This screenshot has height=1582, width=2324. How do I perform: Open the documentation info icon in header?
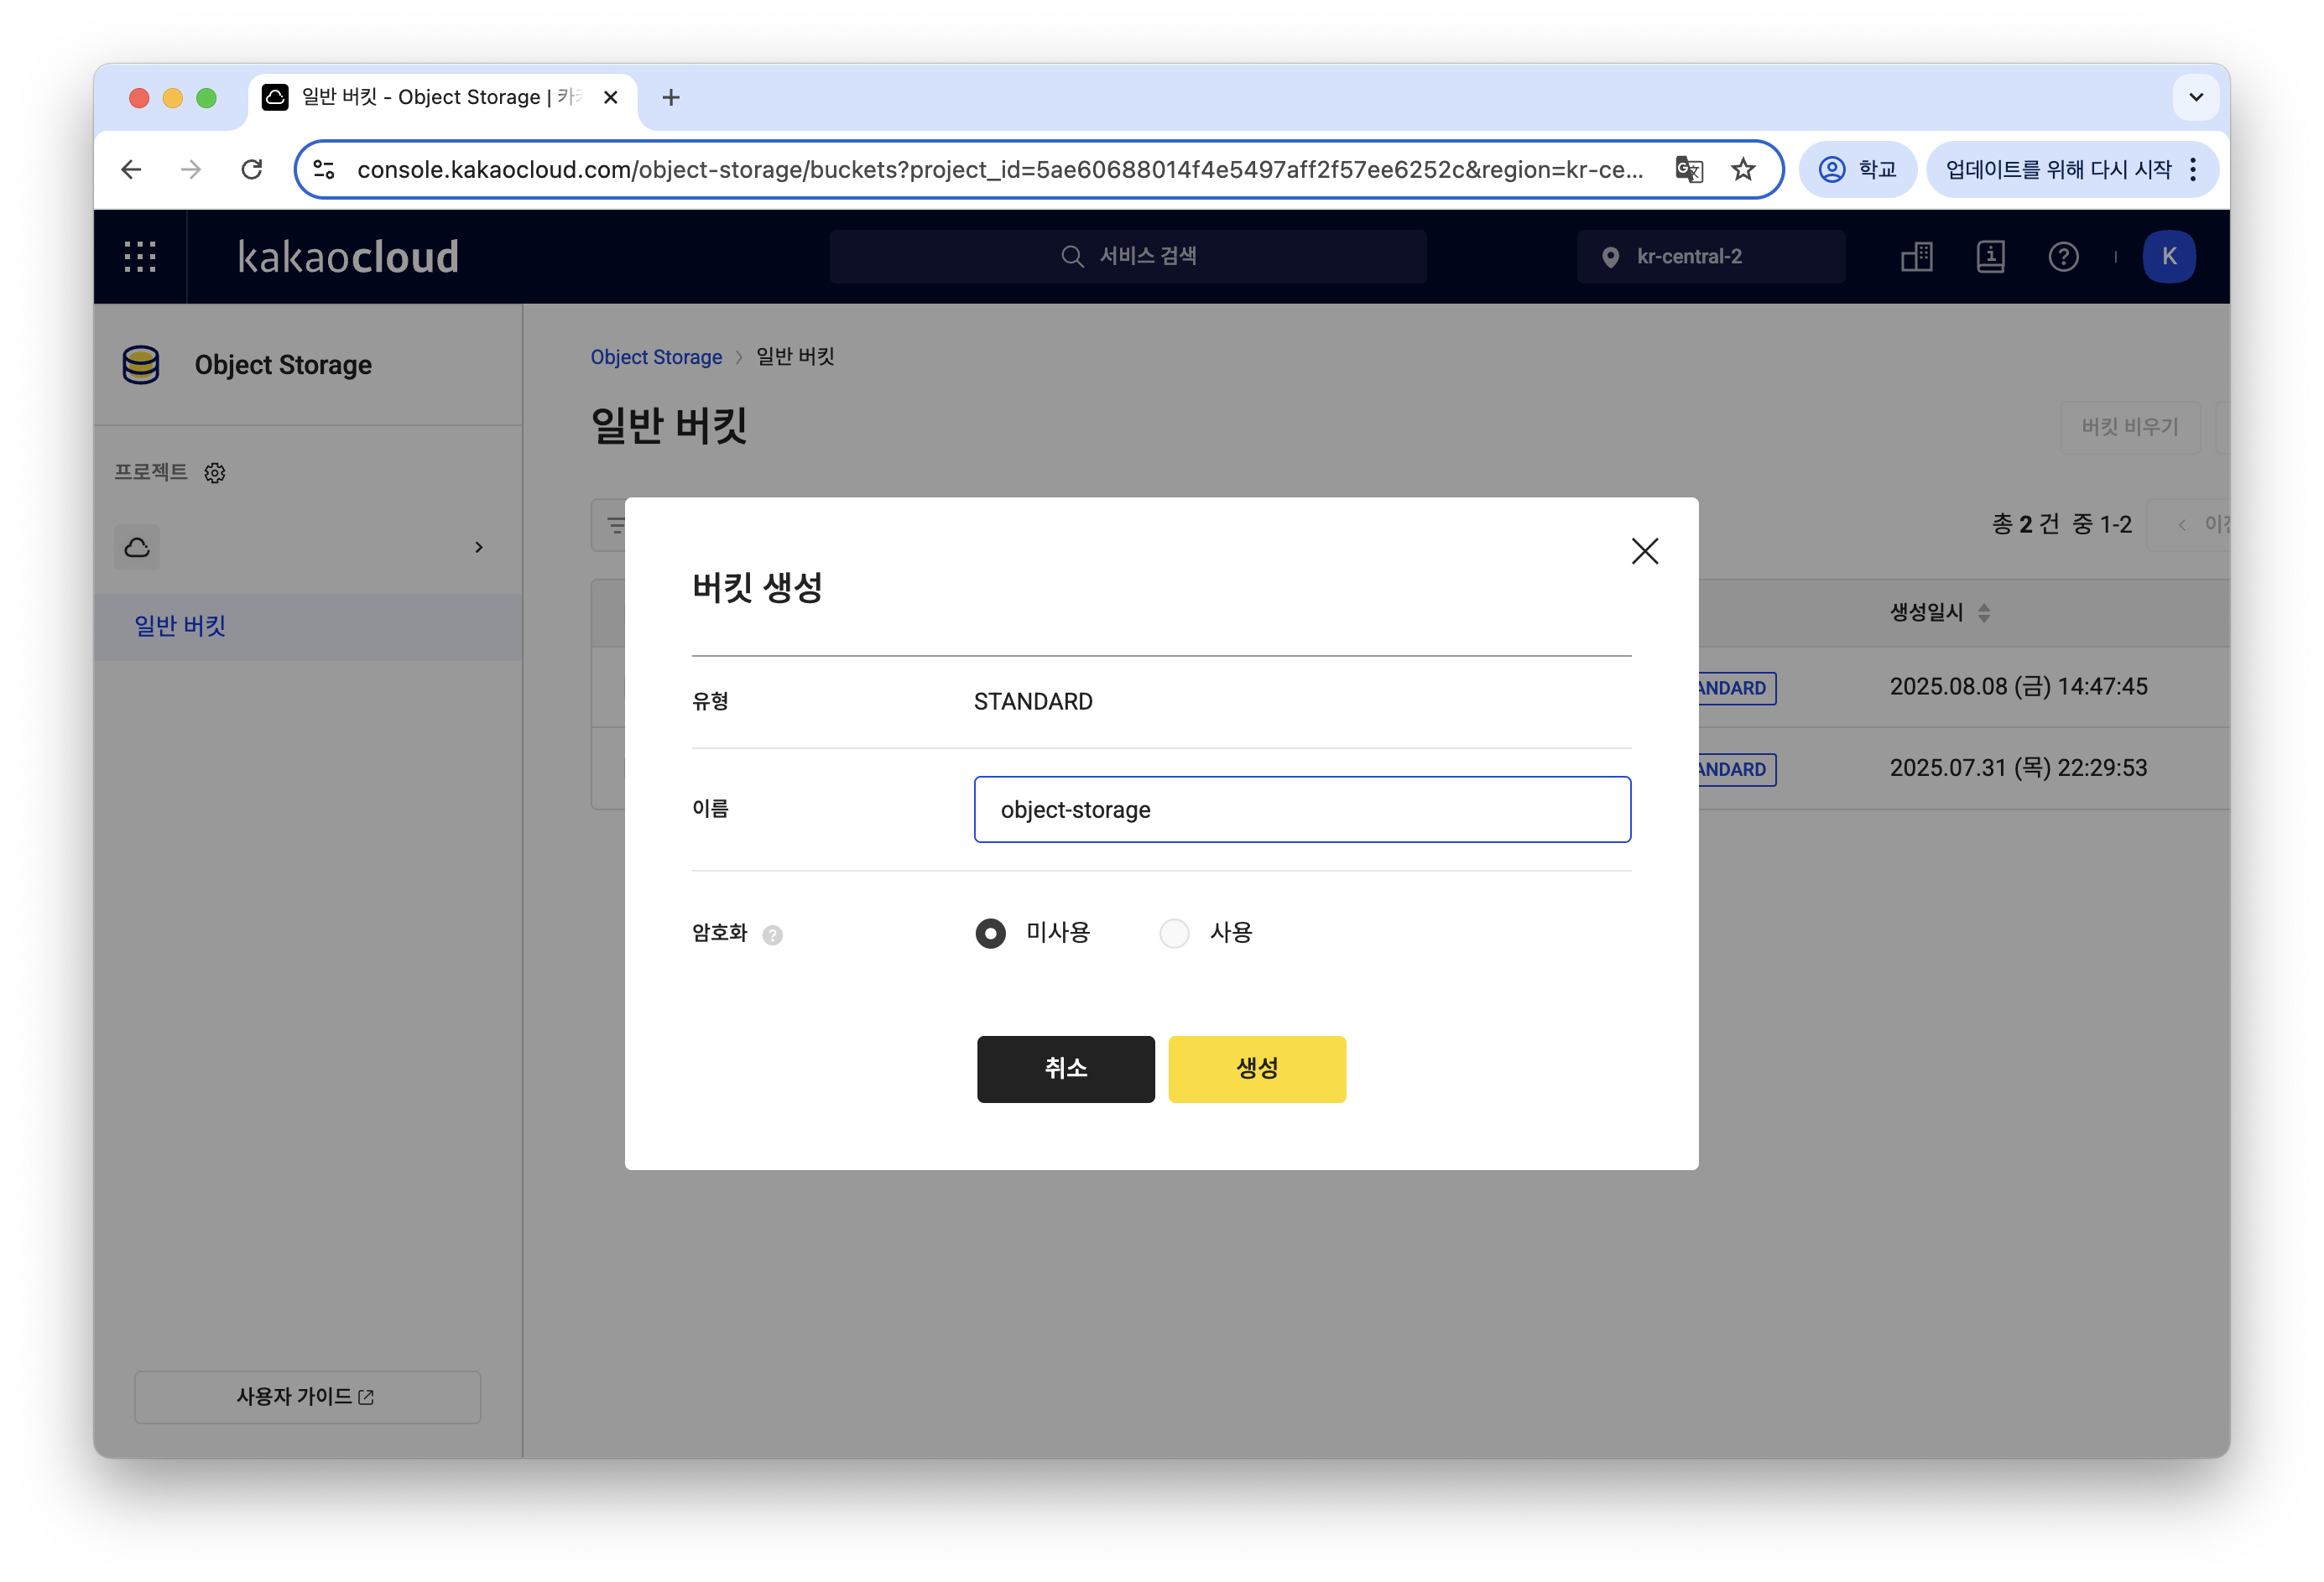pyautogui.click(x=1990, y=257)
